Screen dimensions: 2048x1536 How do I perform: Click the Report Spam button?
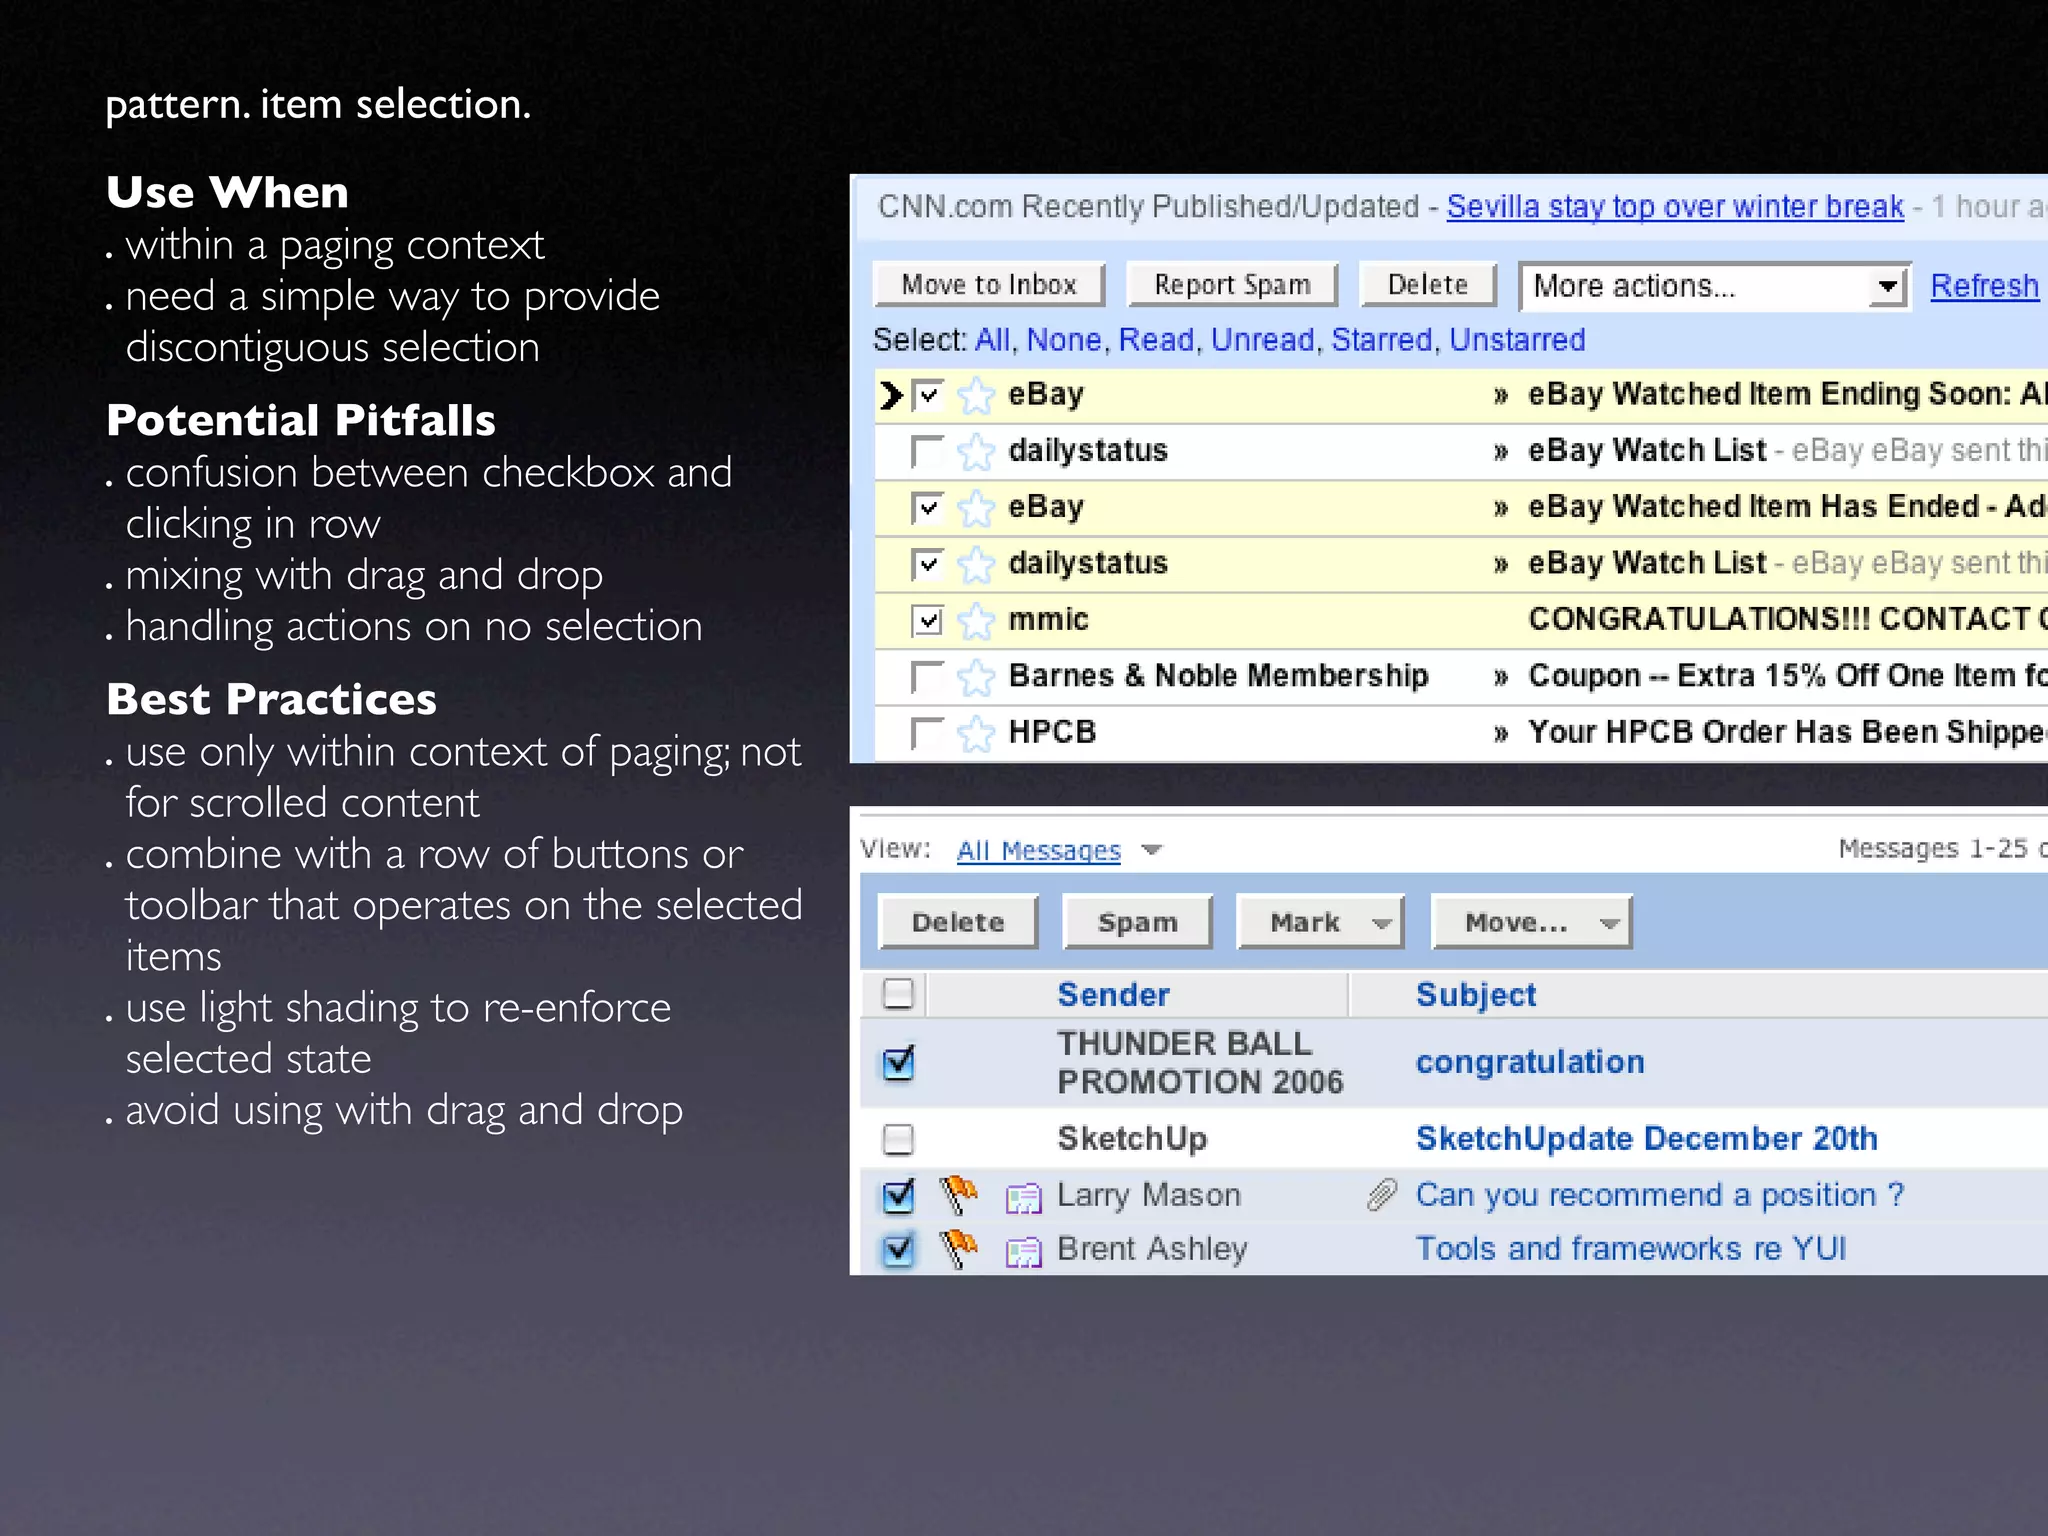click(x=1232, y=285)
